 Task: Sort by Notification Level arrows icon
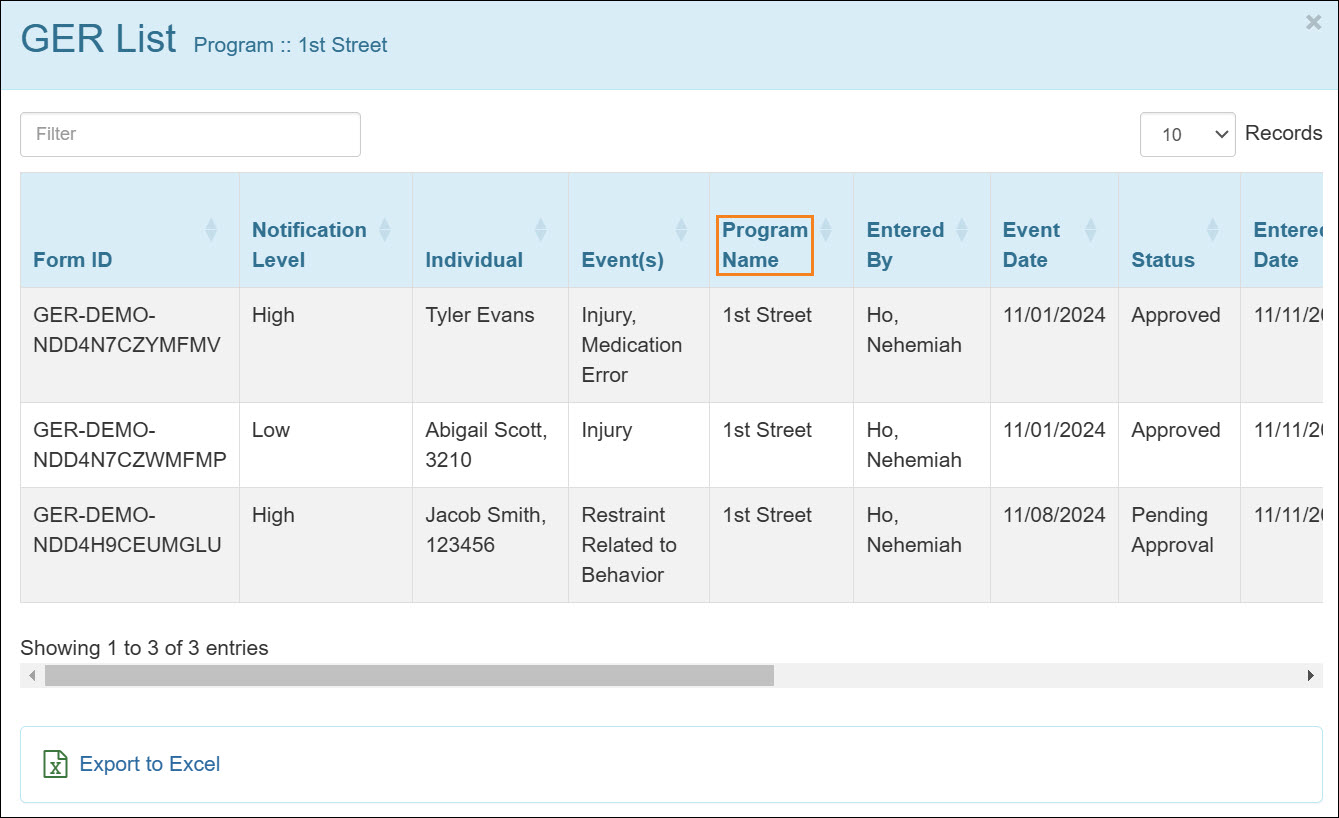[x=384, y=230]
